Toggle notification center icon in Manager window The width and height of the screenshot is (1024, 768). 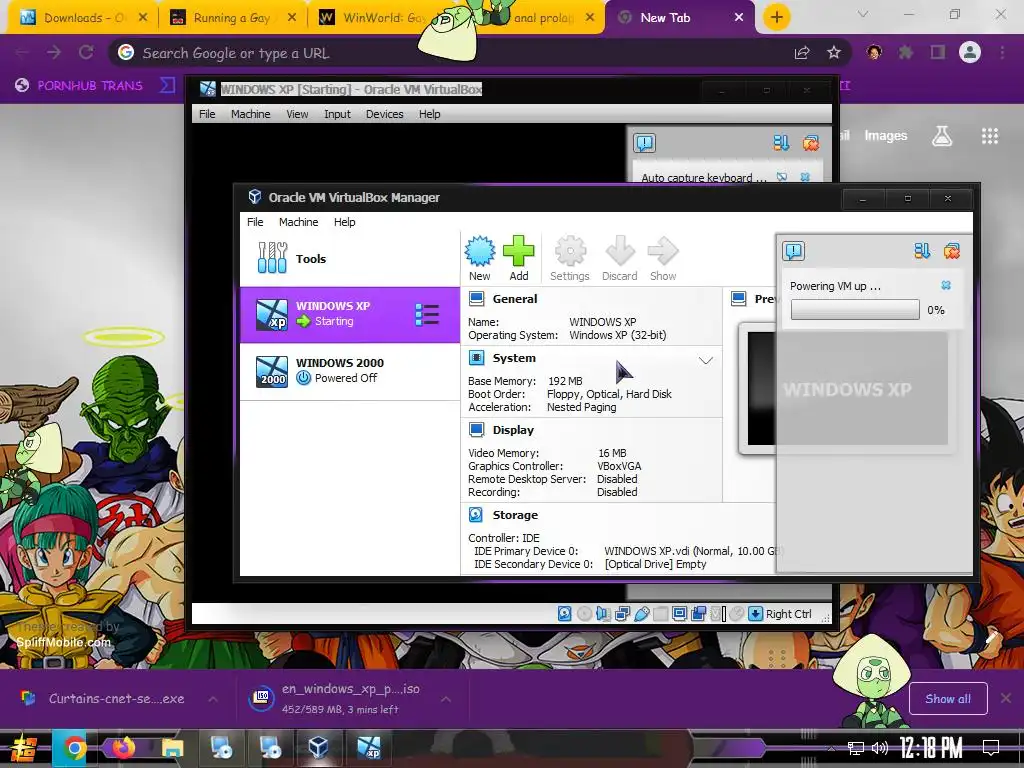point(793,251)
